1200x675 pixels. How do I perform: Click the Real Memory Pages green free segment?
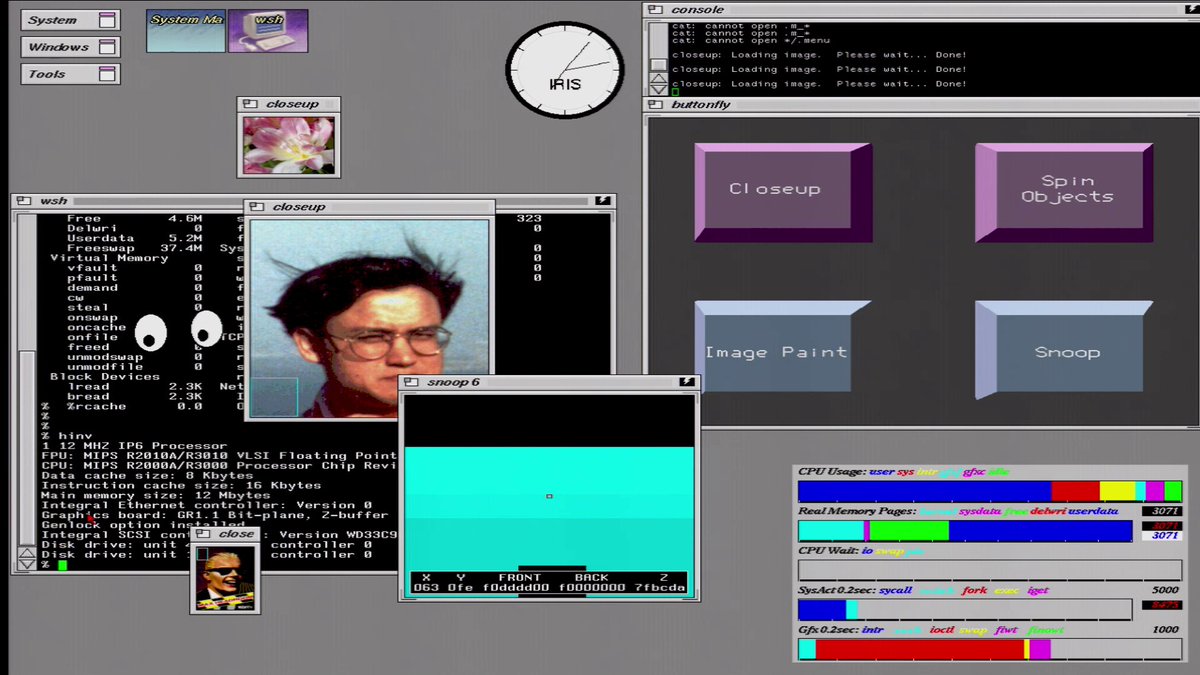coord(909,531)
